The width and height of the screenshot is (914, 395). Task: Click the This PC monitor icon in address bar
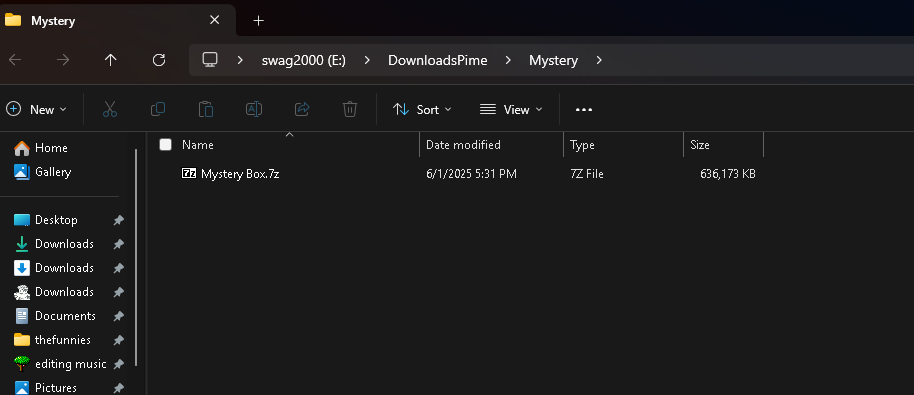click(210, 59)
